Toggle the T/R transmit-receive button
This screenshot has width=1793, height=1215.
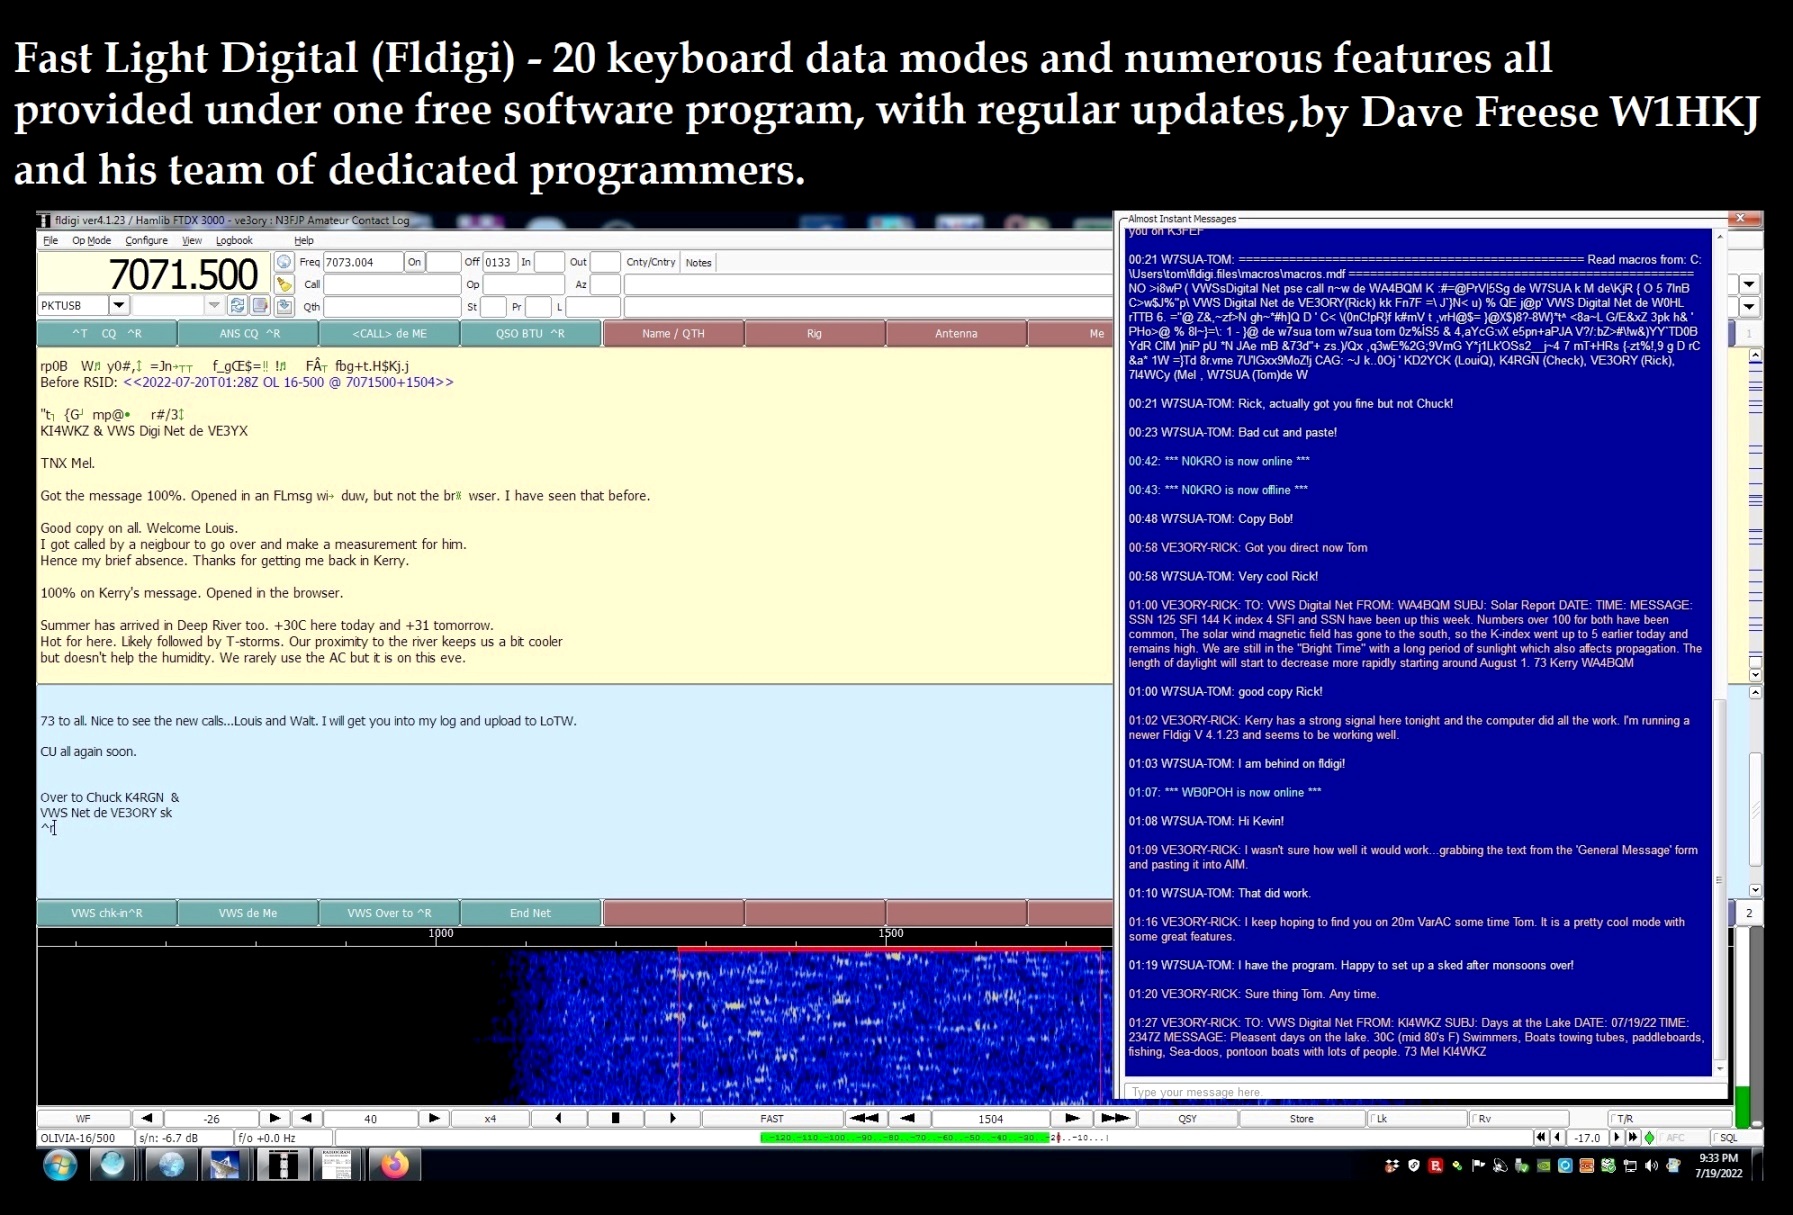coord(1624,1119)
